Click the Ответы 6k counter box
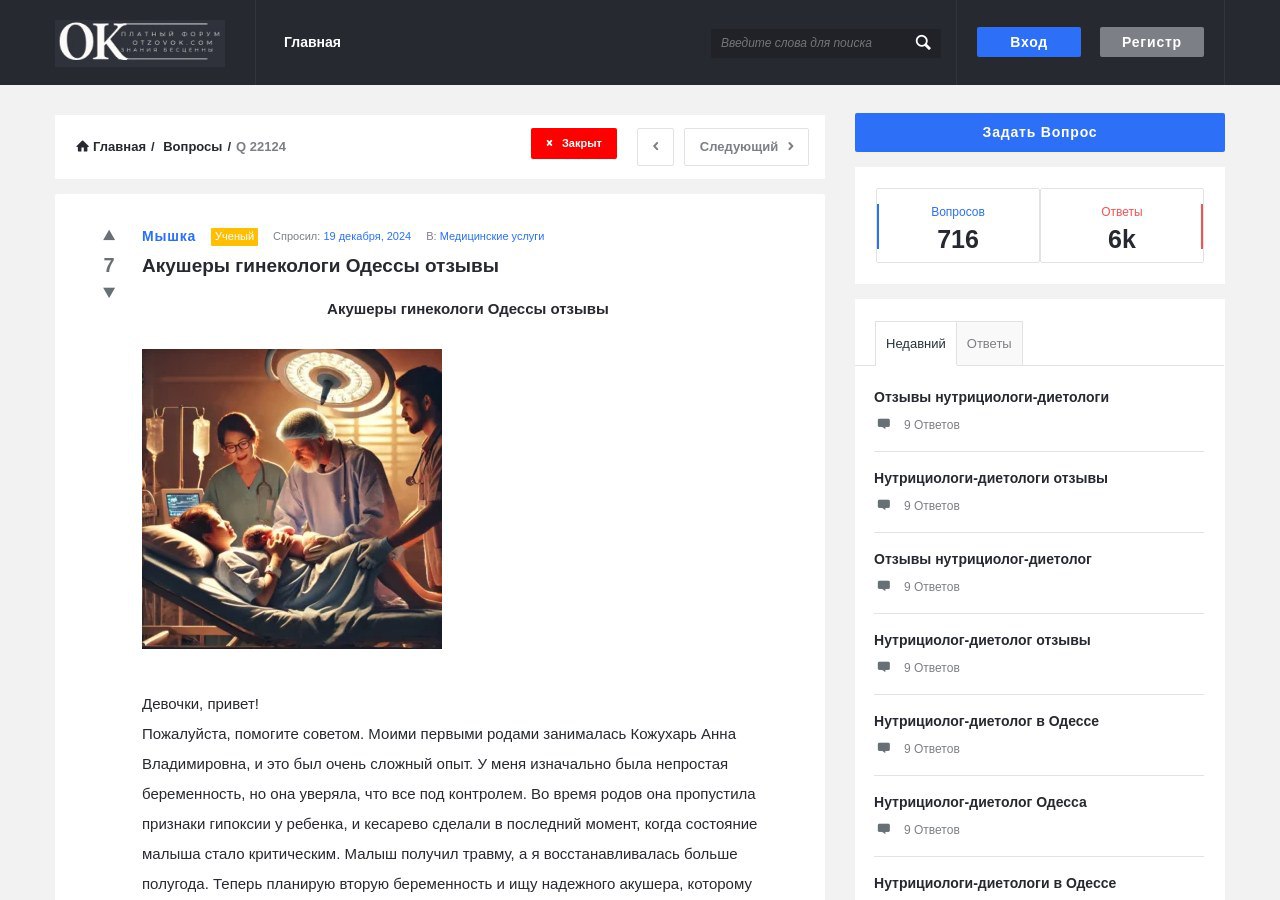The width and height of the screenshot is (1280, 900). coord(1122,226)
